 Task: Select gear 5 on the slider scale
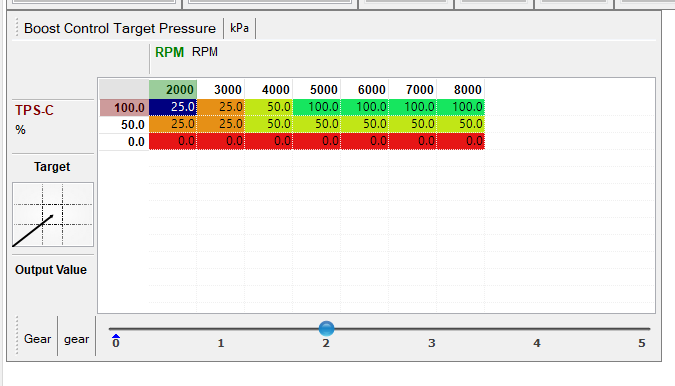pos(641,343)
